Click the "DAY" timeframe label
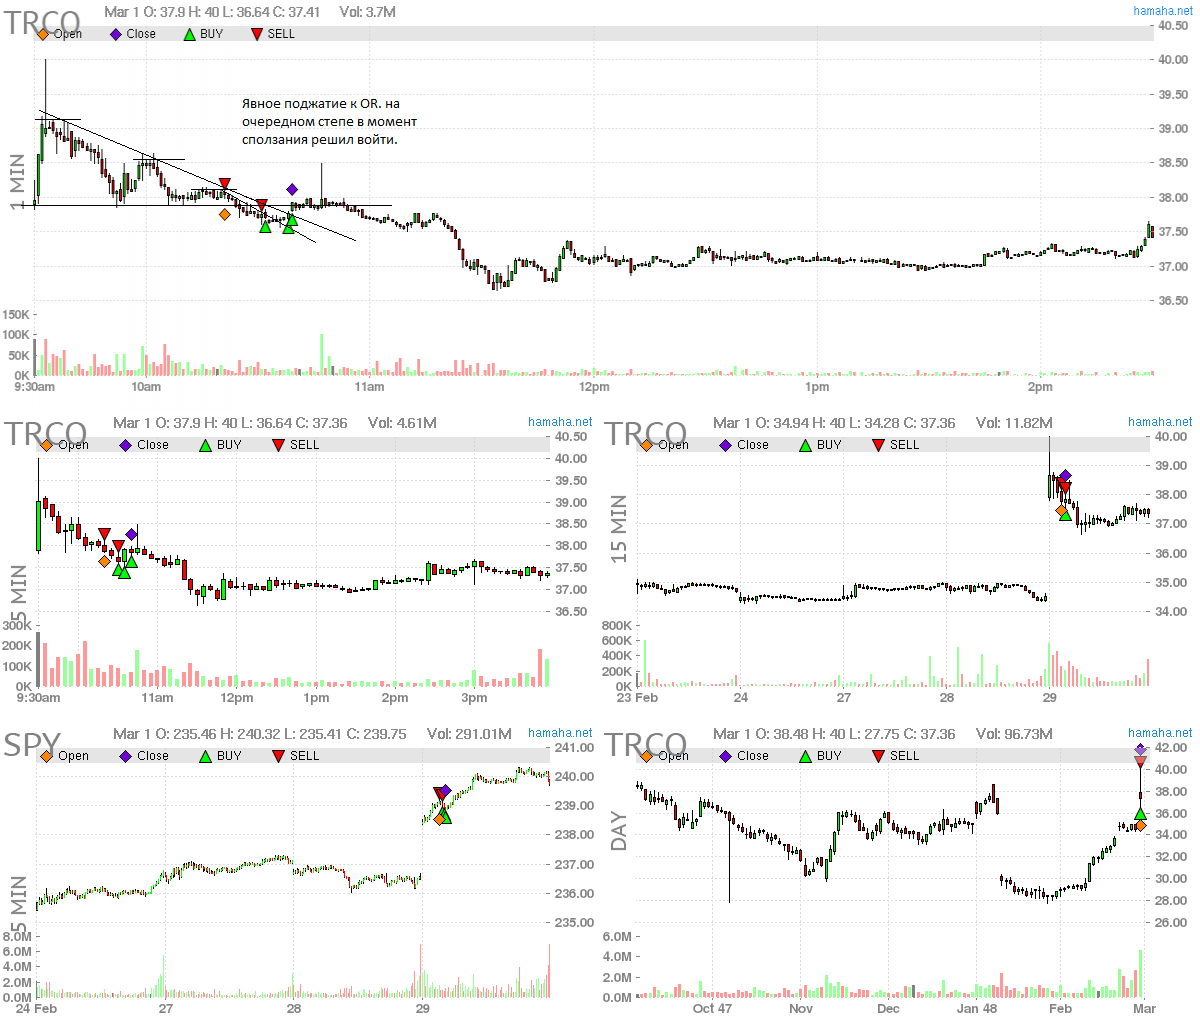The width and height of the screenshot is (1200, 1033). 619,832
